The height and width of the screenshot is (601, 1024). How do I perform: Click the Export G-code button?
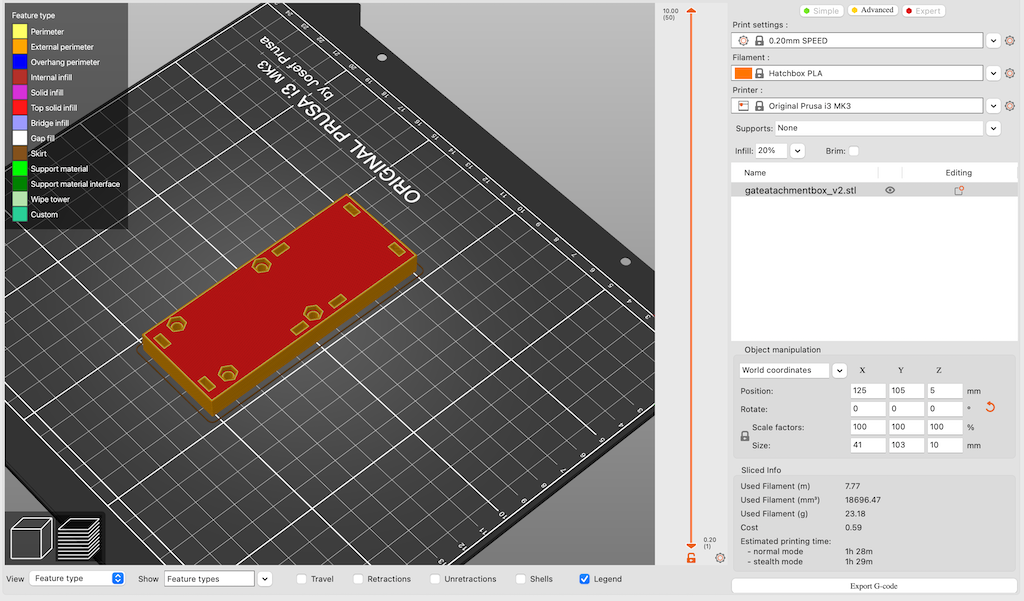(x=874, y=586)
